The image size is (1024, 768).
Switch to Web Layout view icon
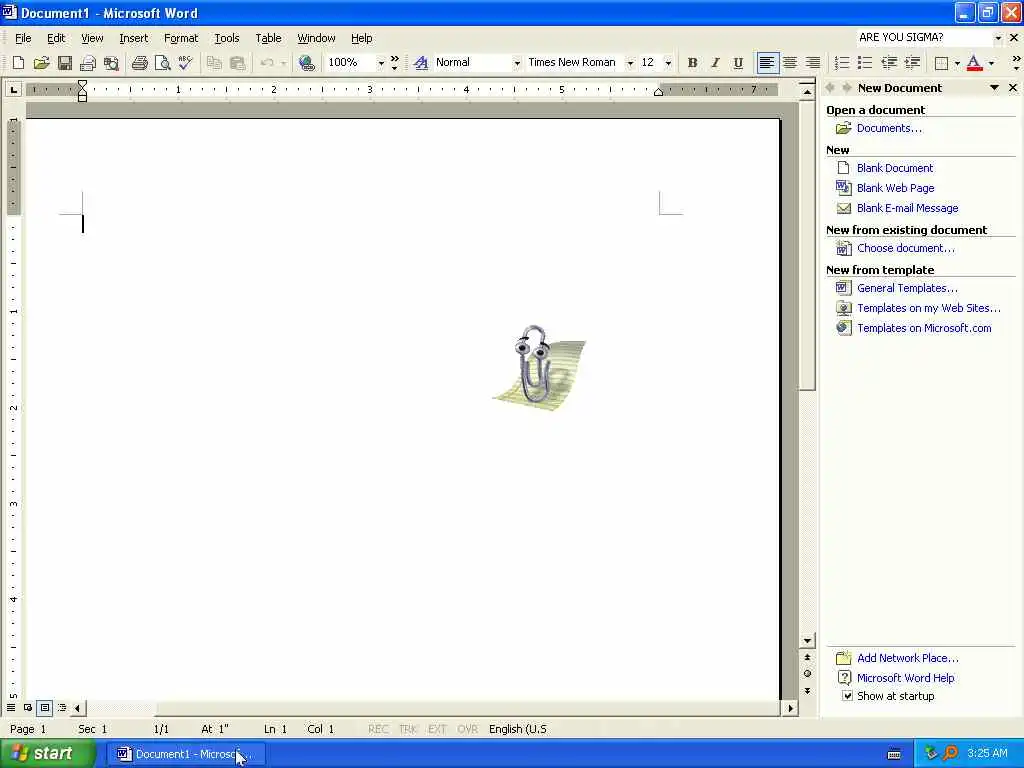coord(28,707)
